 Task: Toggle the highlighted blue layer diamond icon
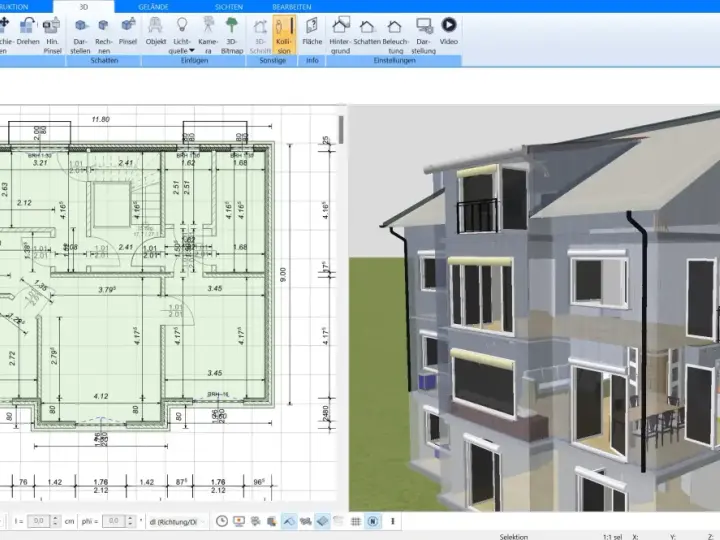click(322, 521)
